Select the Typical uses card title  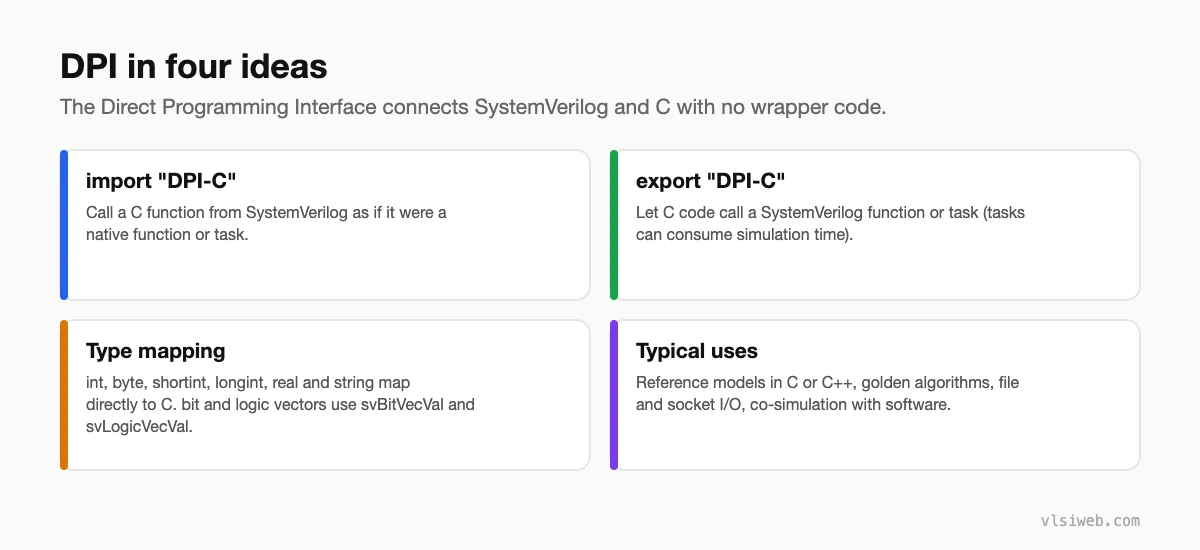(x=697, y=351)
